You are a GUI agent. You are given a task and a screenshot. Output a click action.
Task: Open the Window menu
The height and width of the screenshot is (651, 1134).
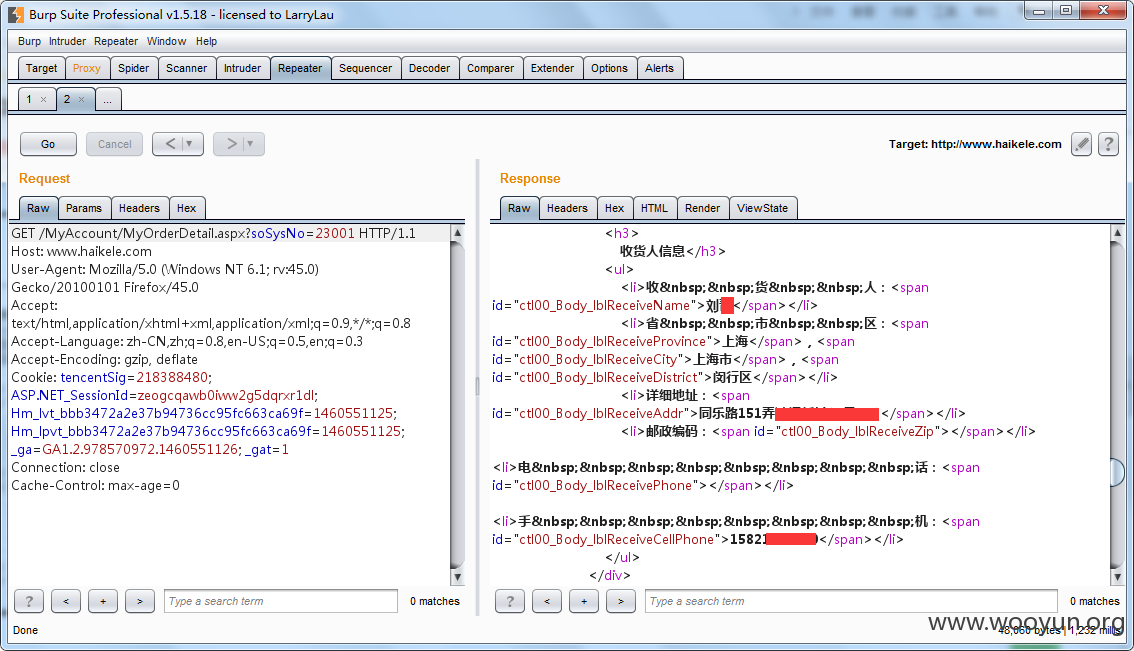click(x=166, y=41)
